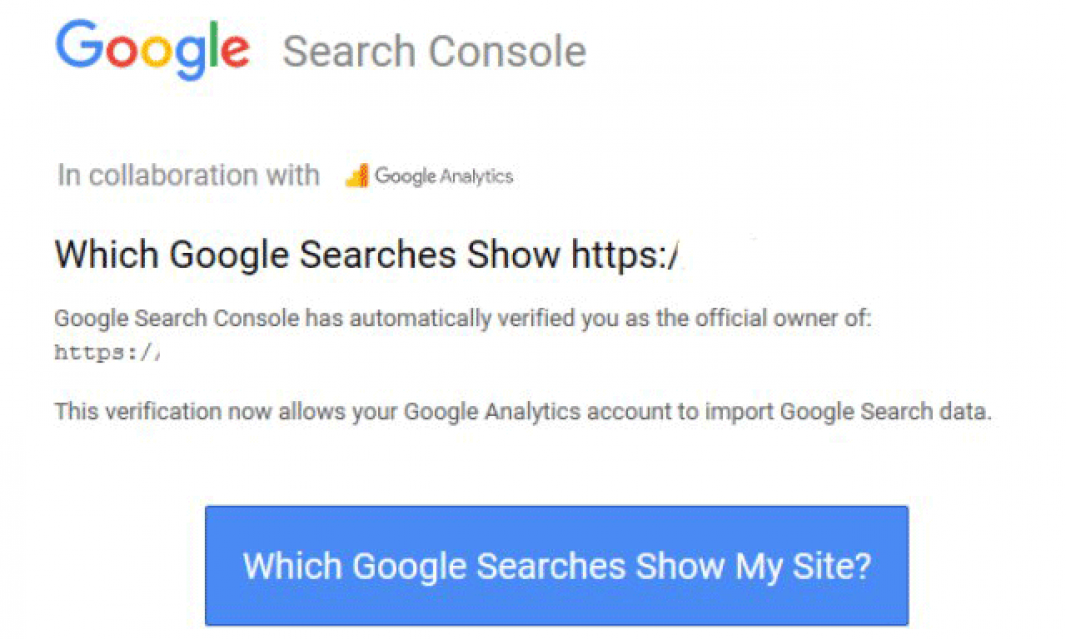Screen dimensions: 1066x640
Task: Click the import Google Search data sentence
Action: (523, 411)
